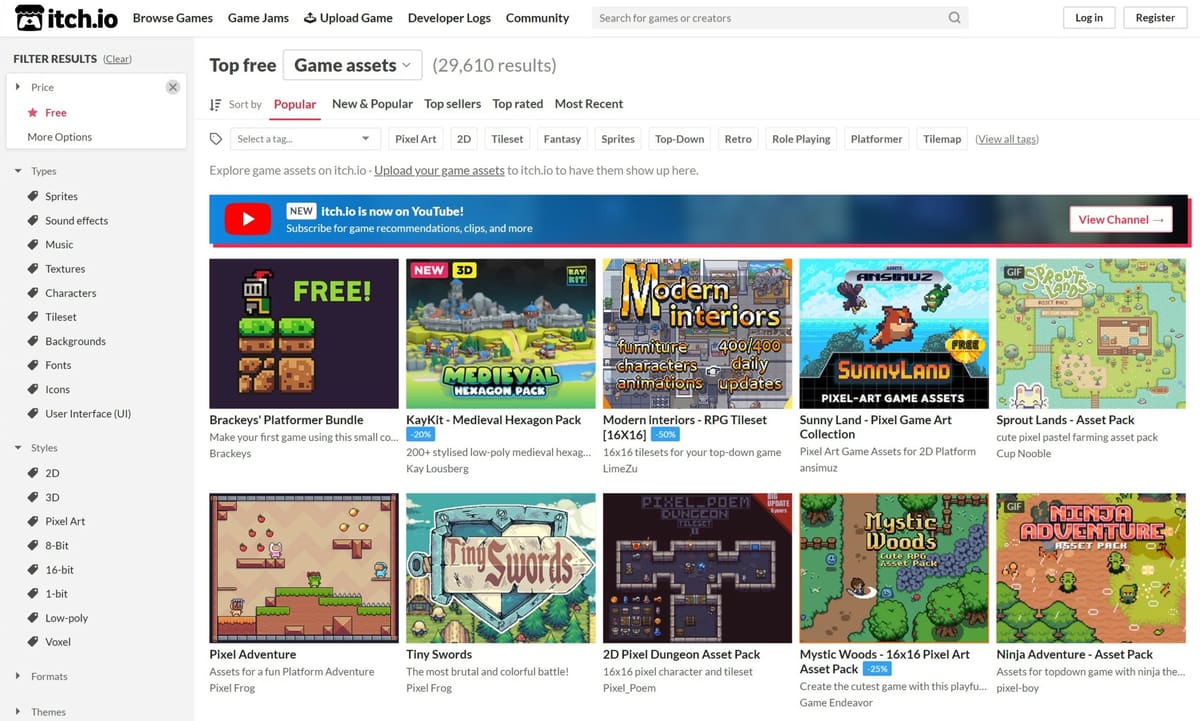Switch to New & Popular sorting
Image resolution: width=1200 pixels, height=721 pixels.
(372, 104)
